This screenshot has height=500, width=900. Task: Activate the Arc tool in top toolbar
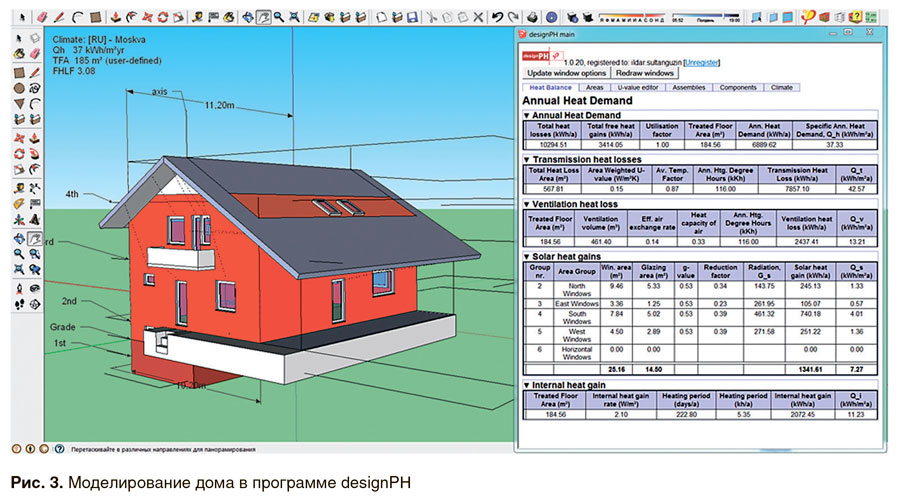77,17
